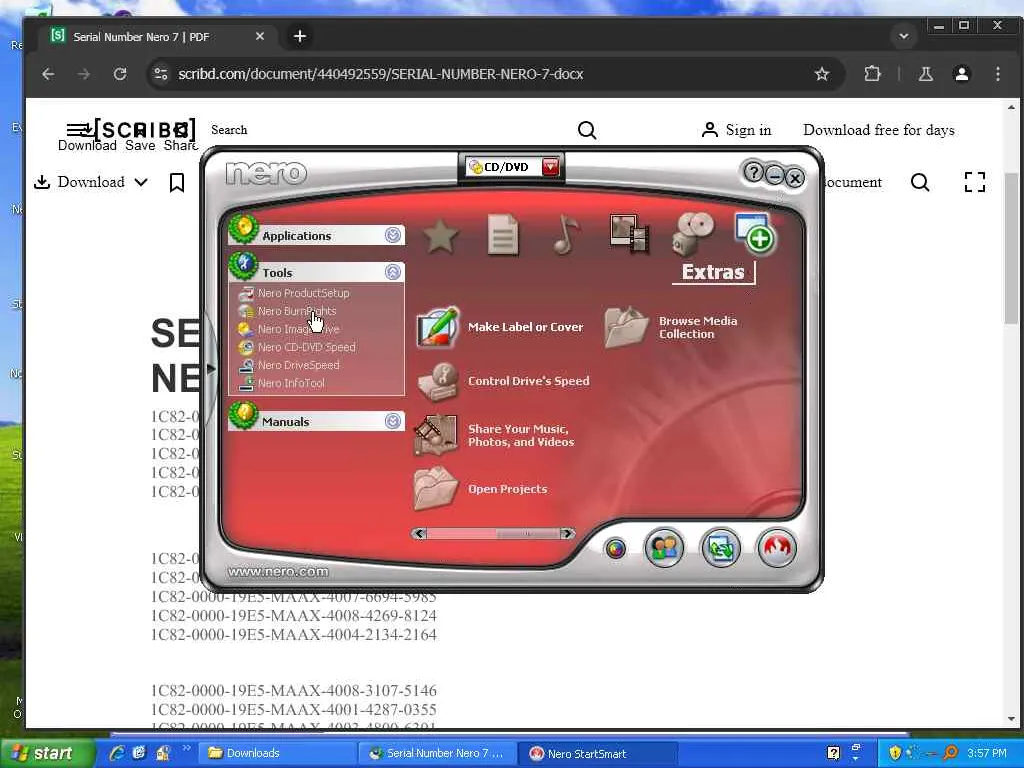Image resolution: width=1024 pixels, height=768 pixels.
Task: Click the color scheme wheel button
Action: tap(615, 549)
